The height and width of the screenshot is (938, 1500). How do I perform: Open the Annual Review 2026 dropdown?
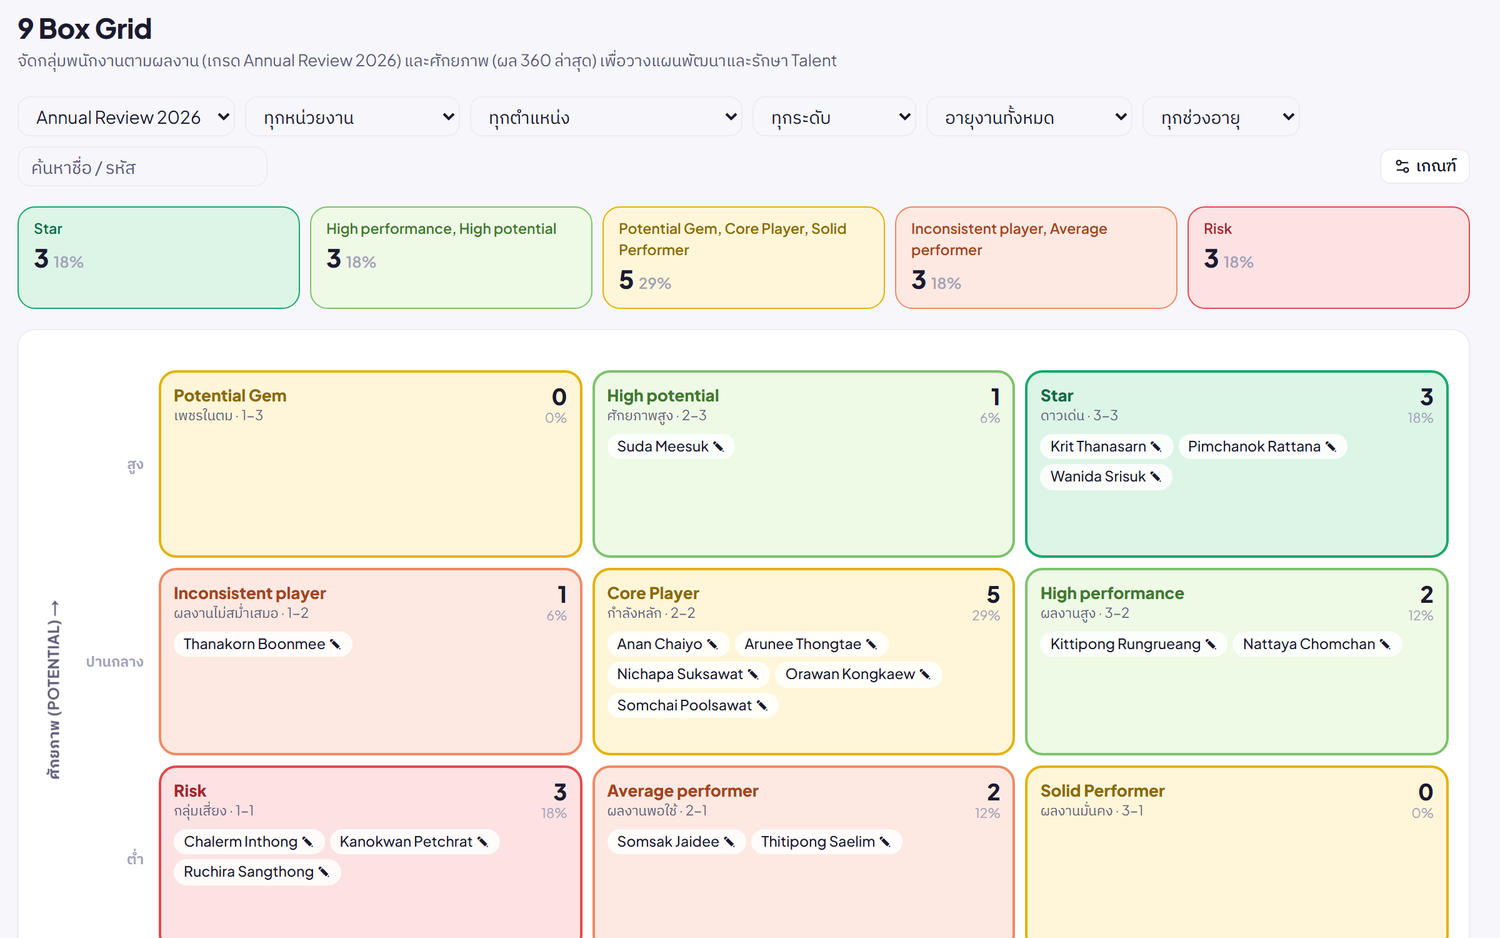(x=126, y=117)
